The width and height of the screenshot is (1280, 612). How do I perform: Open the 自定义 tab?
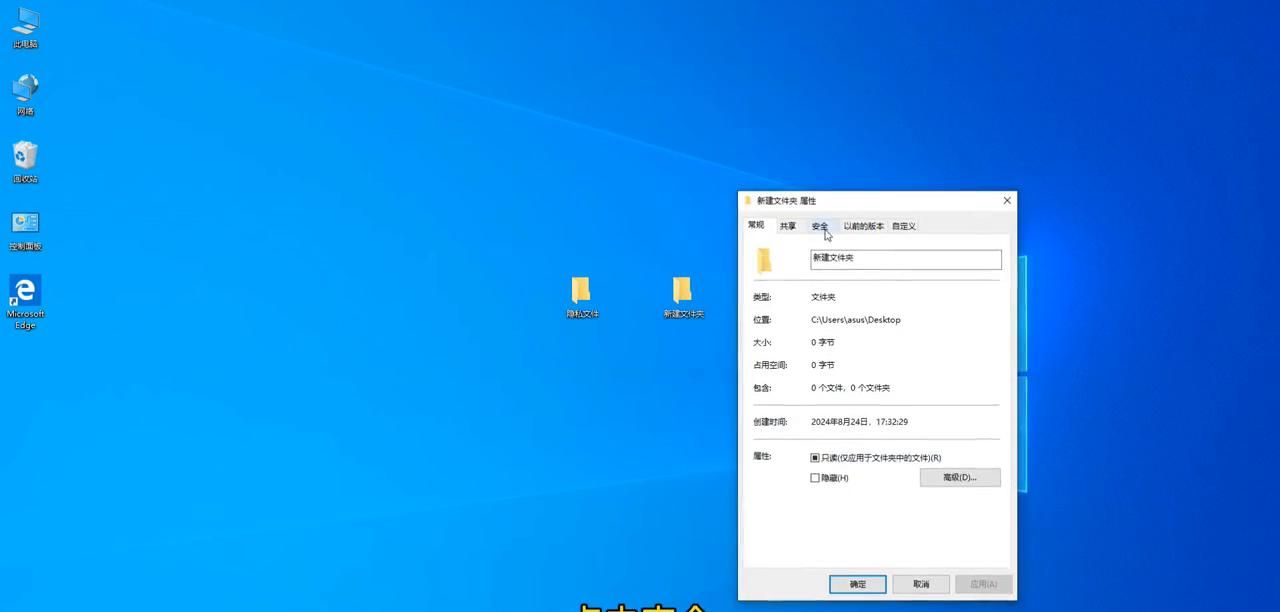[x=902, y=225]
